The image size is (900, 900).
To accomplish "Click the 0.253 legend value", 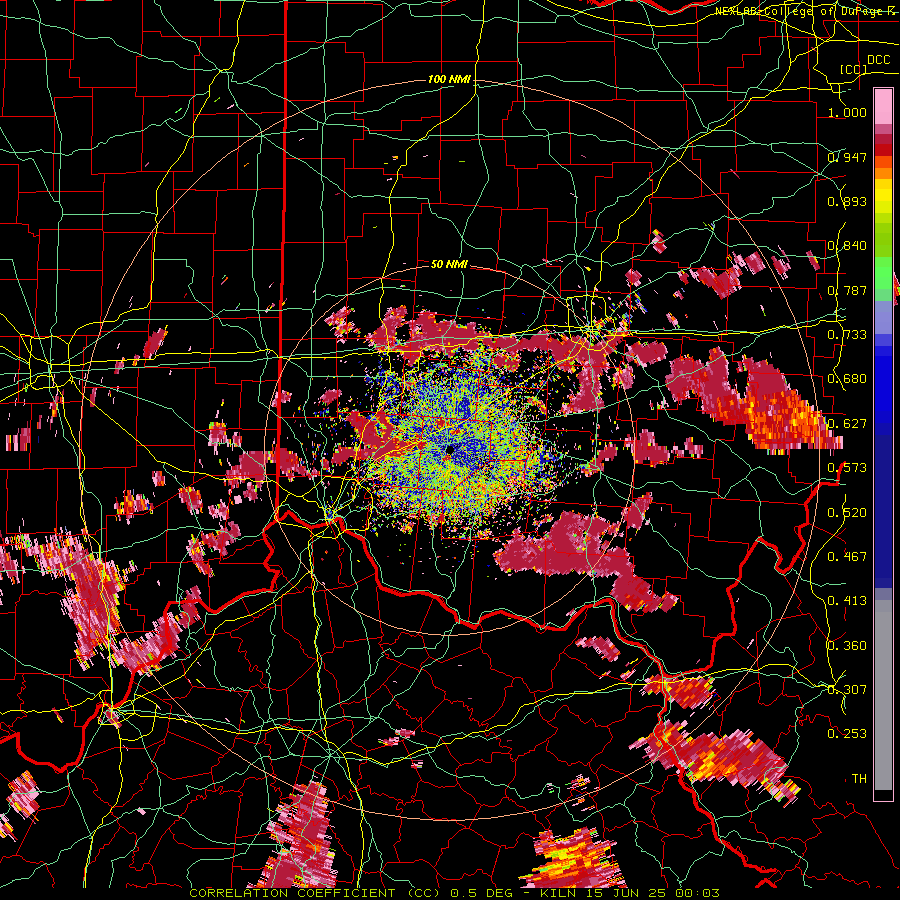I will point(847,734).
